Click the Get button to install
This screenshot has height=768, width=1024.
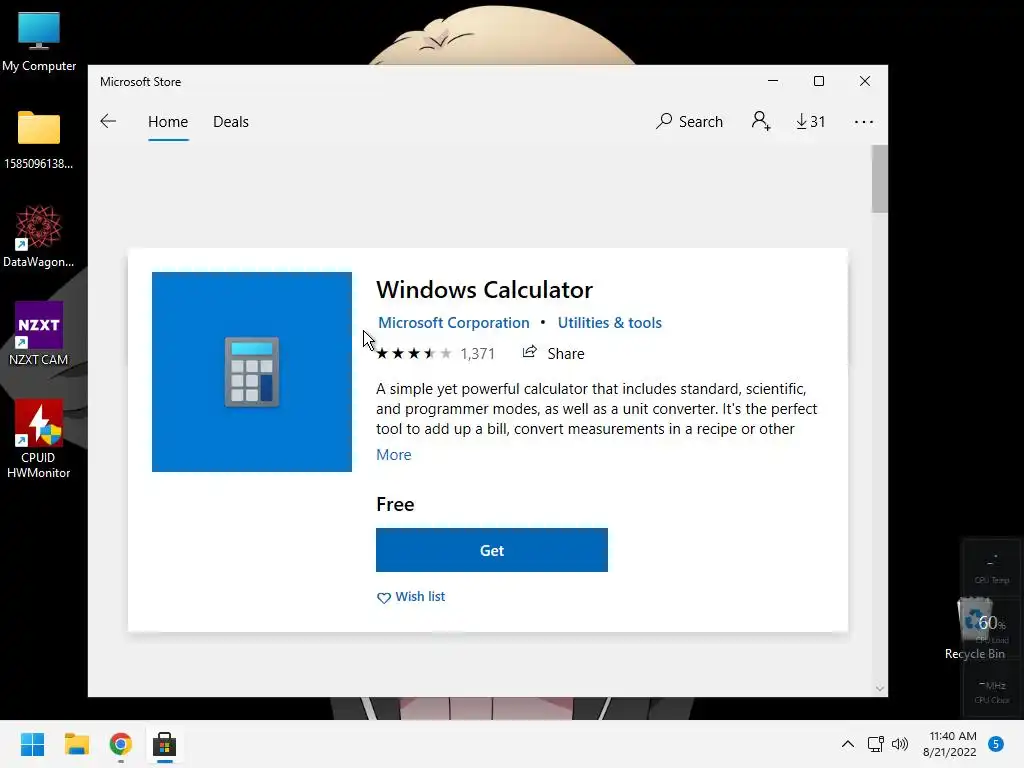click(x=492, y=550)
